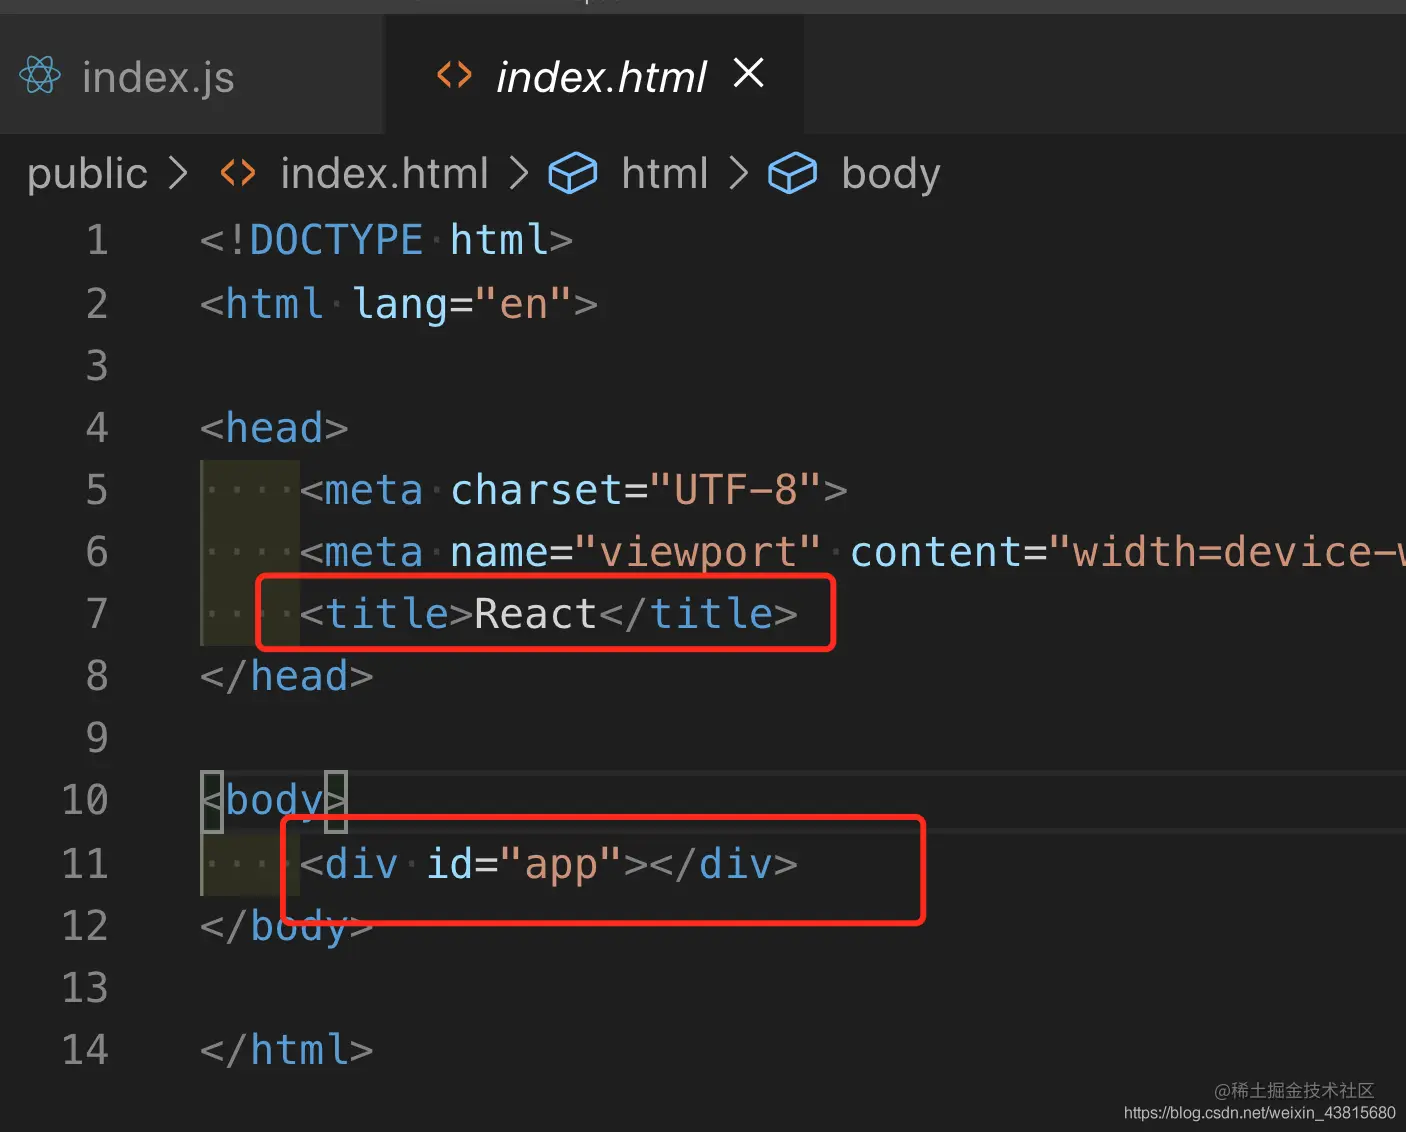Click the React icon on index.js tab
This screenshot has height=1132, width=1406.
tap(41, 75)
